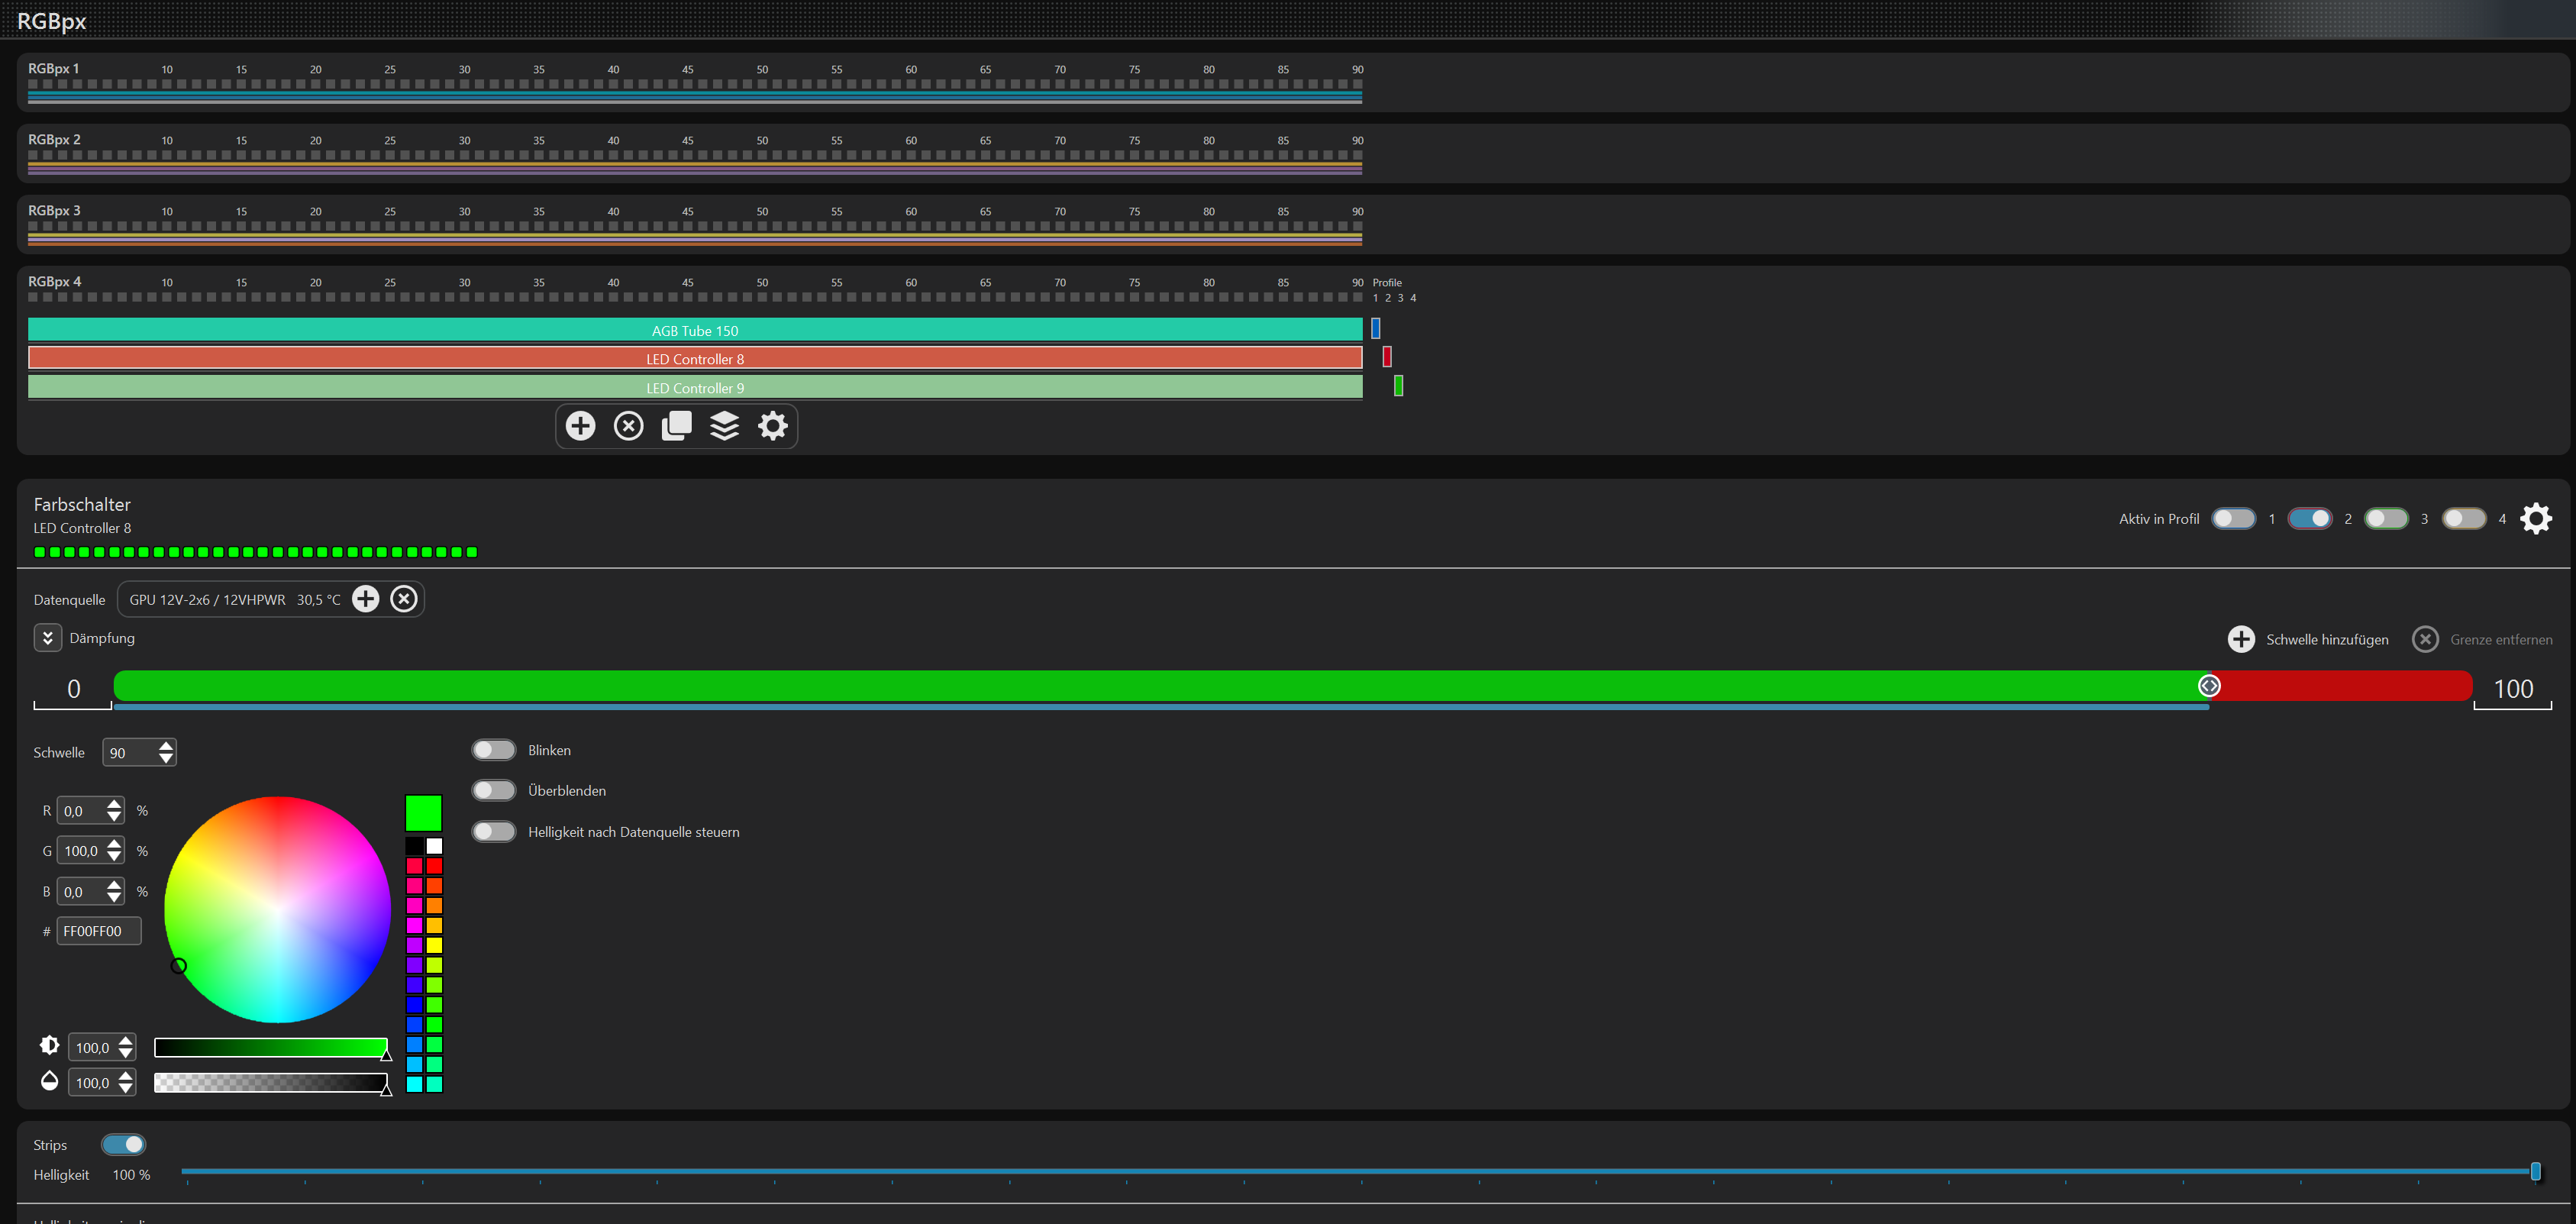Remove GPU 12V-2x6 data source
Viewport: 2576px width, 1224px height.
click(404, 599)
